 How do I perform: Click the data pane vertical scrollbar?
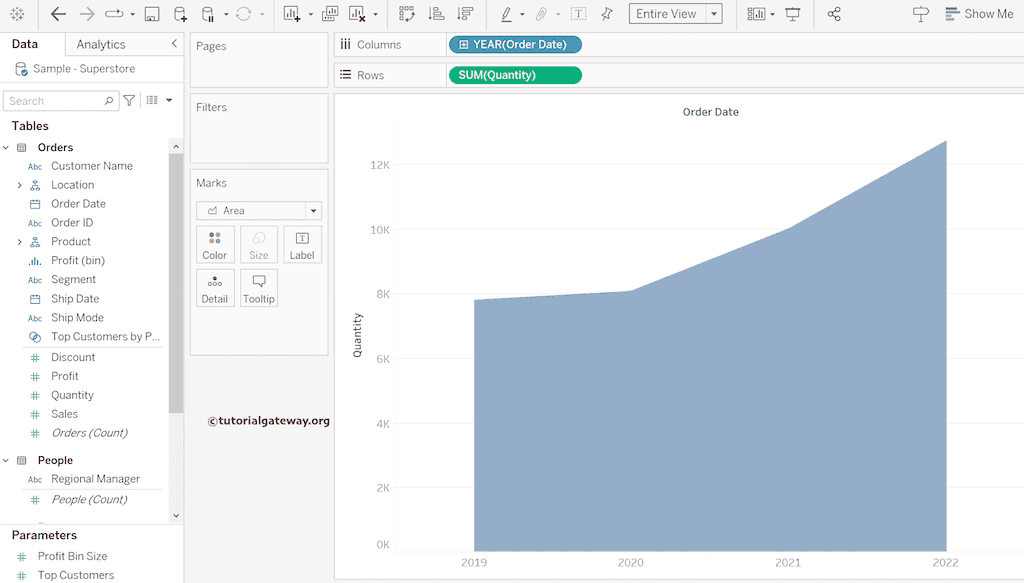(176, 284)
